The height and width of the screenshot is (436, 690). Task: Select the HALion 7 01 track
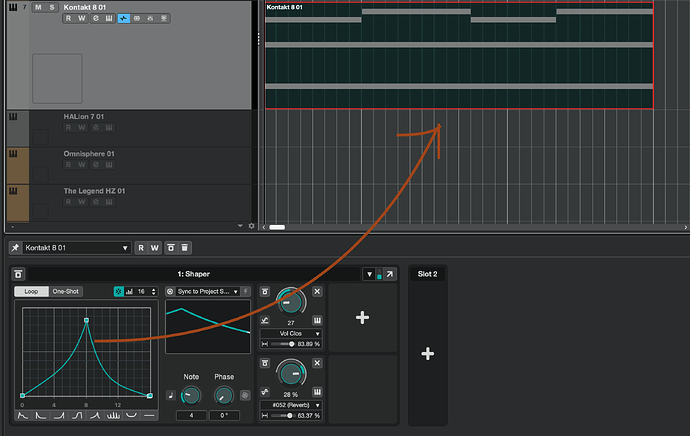[84, 117]
